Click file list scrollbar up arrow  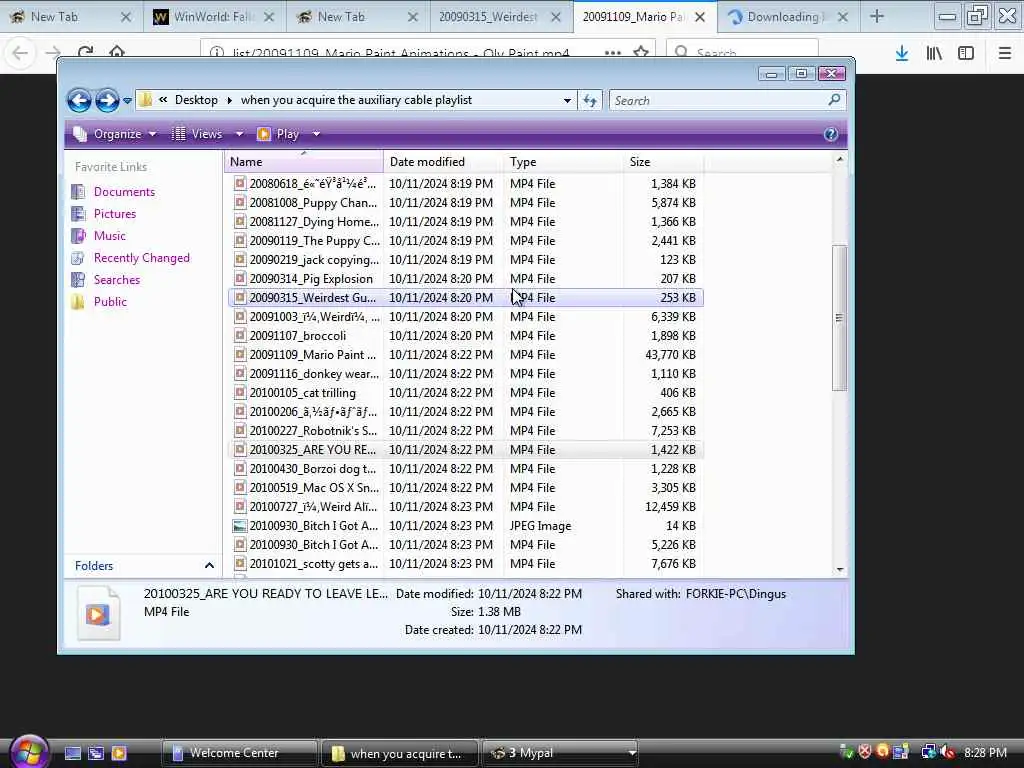point(840,159)
